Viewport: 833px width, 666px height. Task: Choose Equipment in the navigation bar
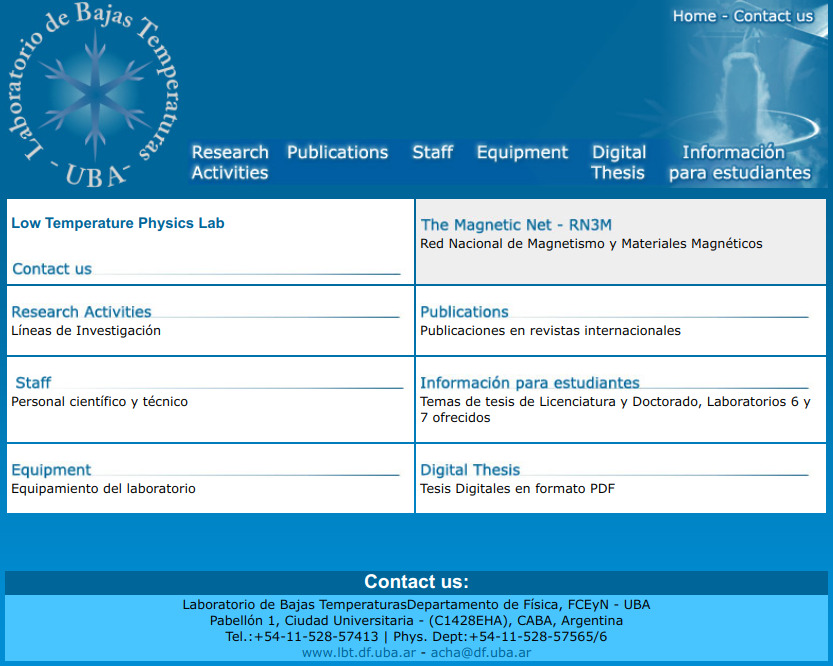coord(522,152)
